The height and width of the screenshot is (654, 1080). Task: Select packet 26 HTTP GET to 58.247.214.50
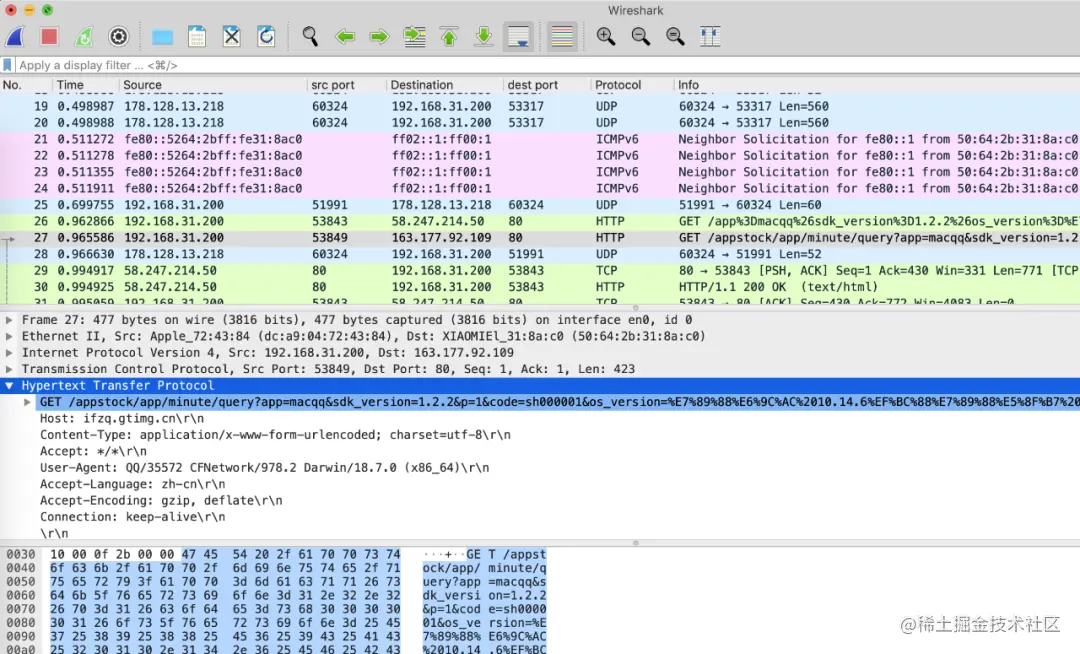pos(540,221)
